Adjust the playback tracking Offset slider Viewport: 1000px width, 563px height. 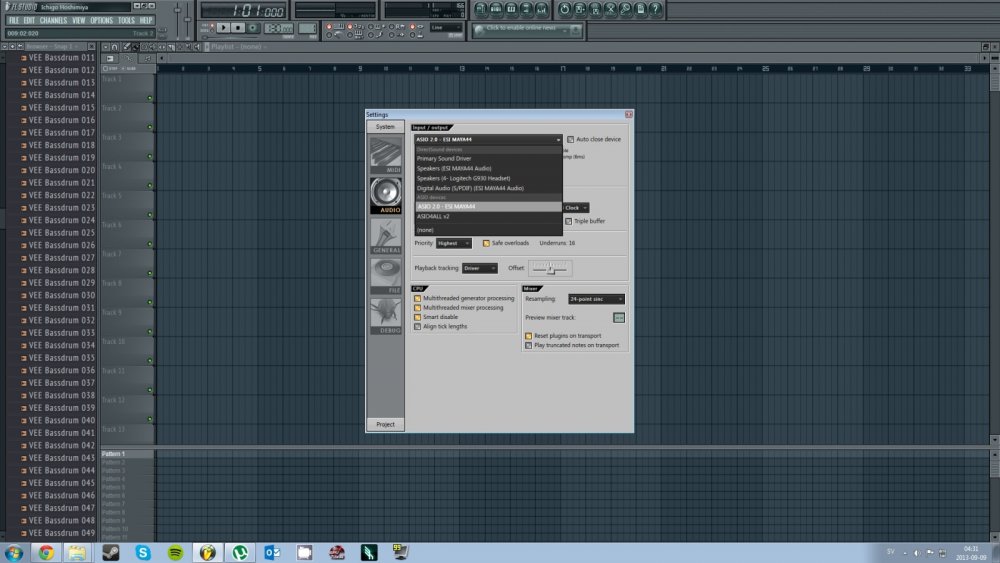click(x=550, y=268)
